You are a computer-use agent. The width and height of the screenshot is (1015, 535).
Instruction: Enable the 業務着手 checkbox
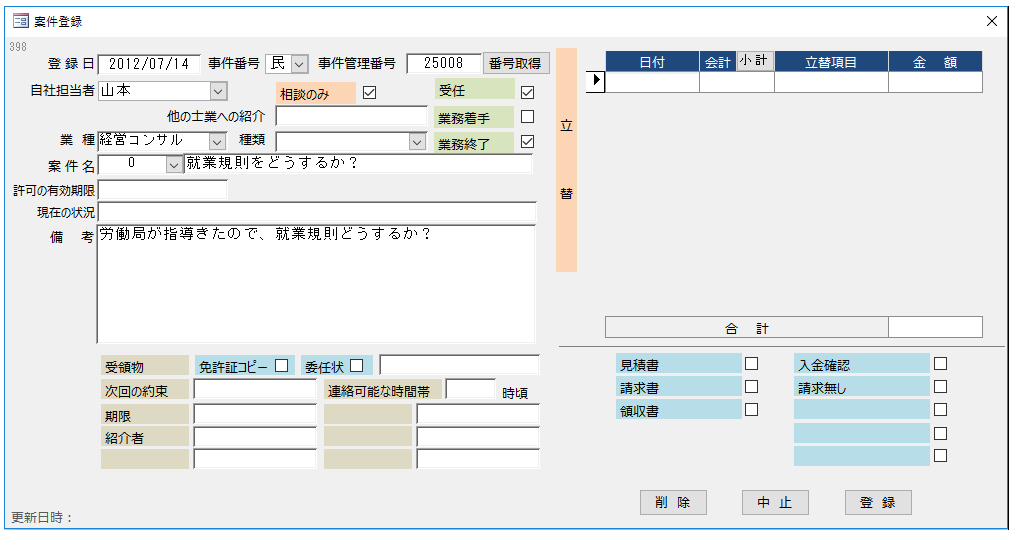(528, 117)
